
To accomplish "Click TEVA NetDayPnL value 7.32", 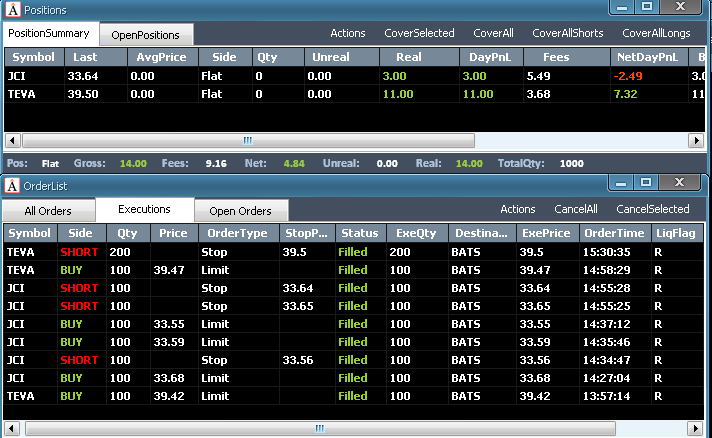I will tap(626, 94).
